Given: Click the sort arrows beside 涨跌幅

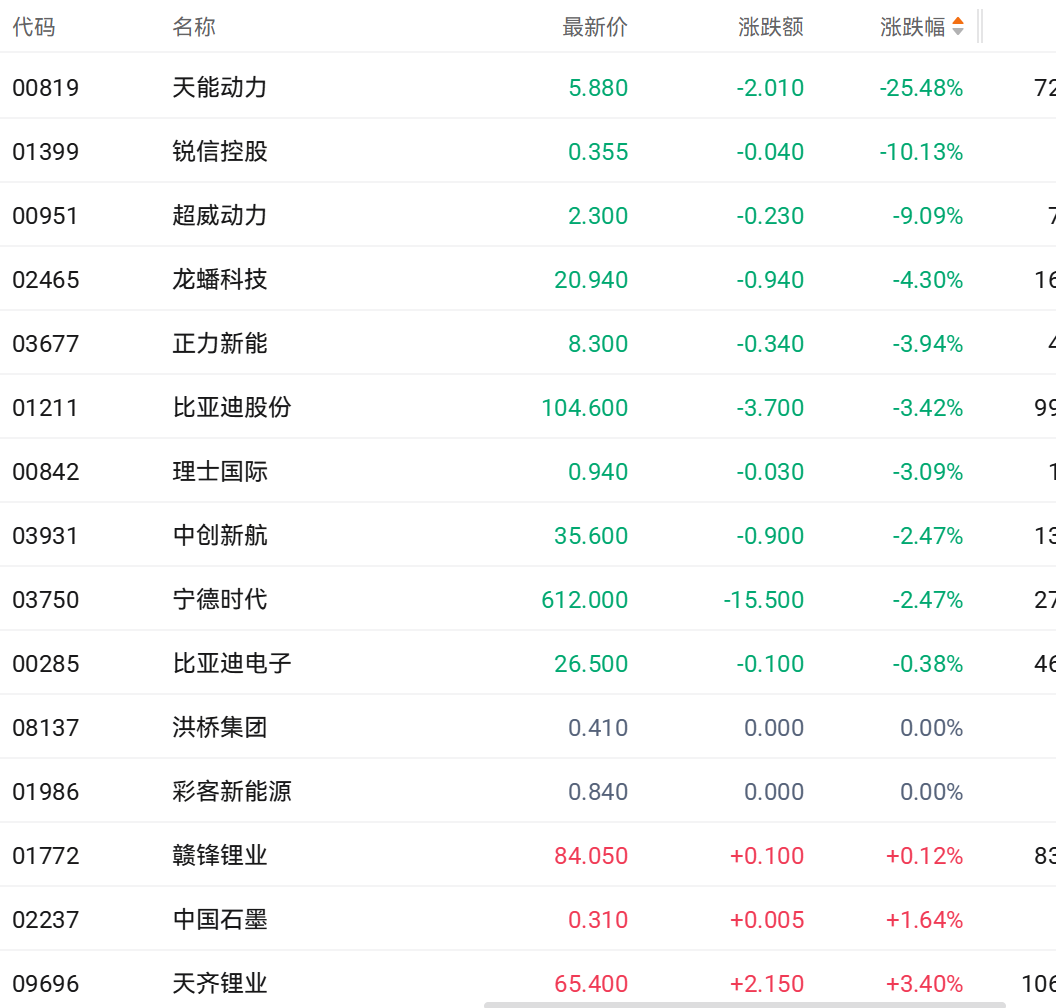Looking at the screenshot, I should (958, 27).
